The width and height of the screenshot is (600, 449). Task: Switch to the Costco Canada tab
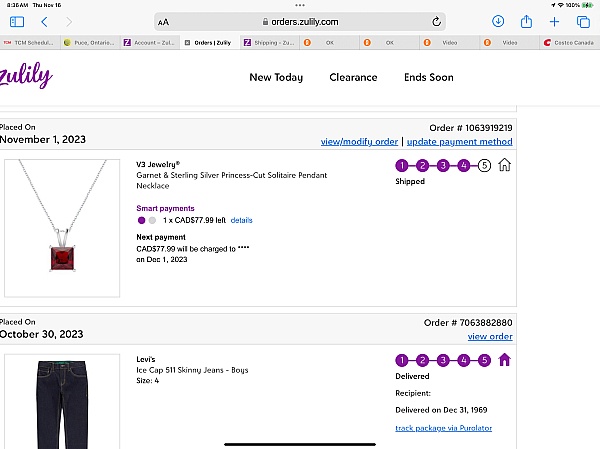tap(567, 42)
